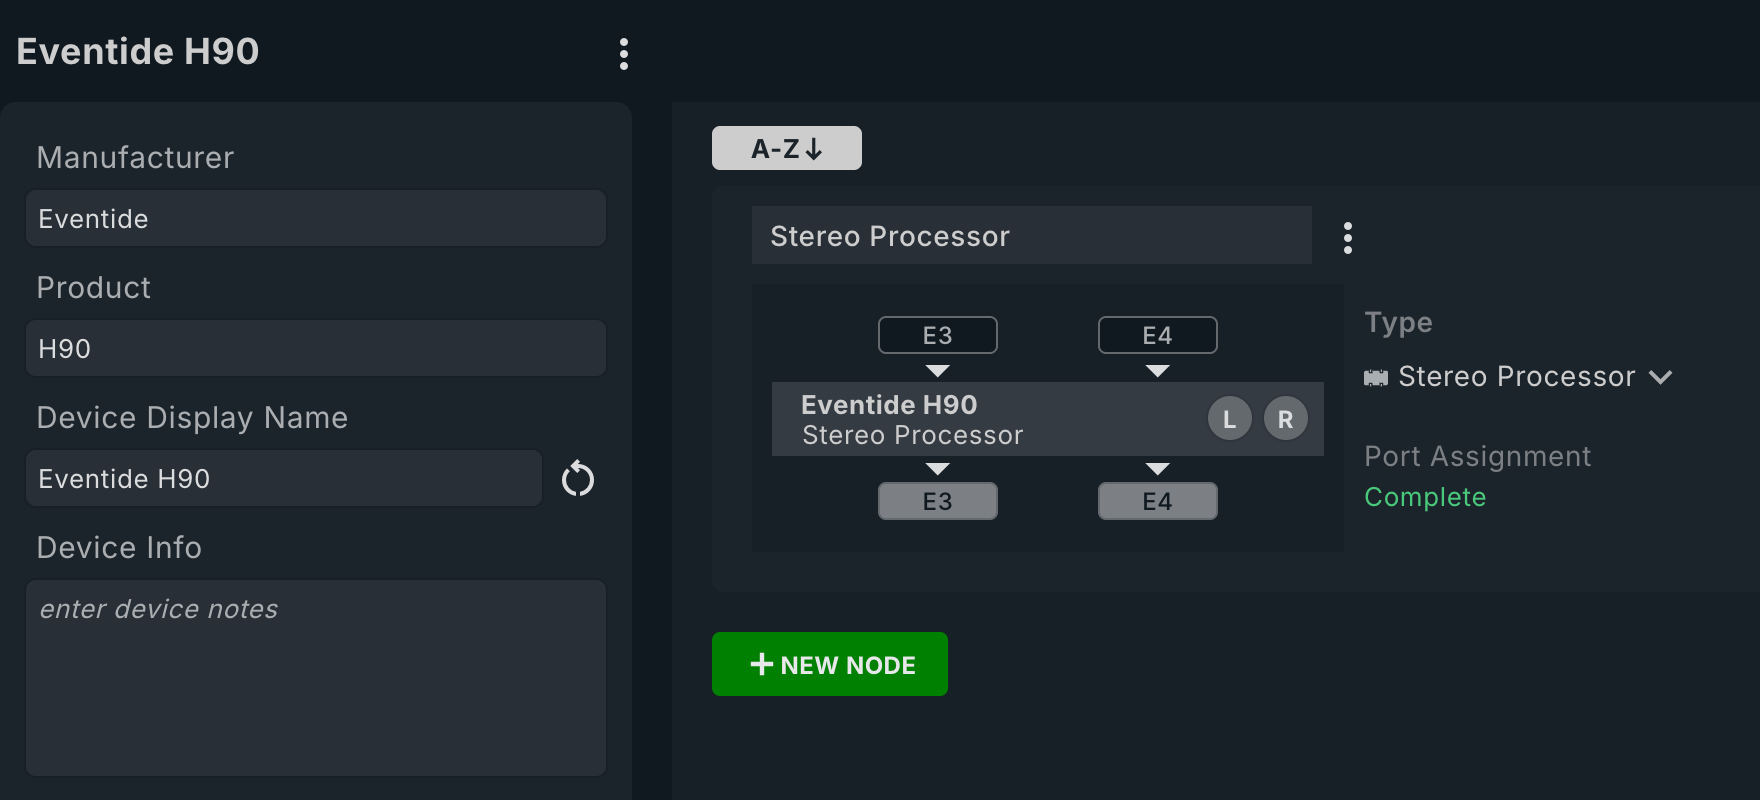This screenshot has height=800, width=1760.
Task: Click the device notes text area
Action: click(x=316, y=678)
